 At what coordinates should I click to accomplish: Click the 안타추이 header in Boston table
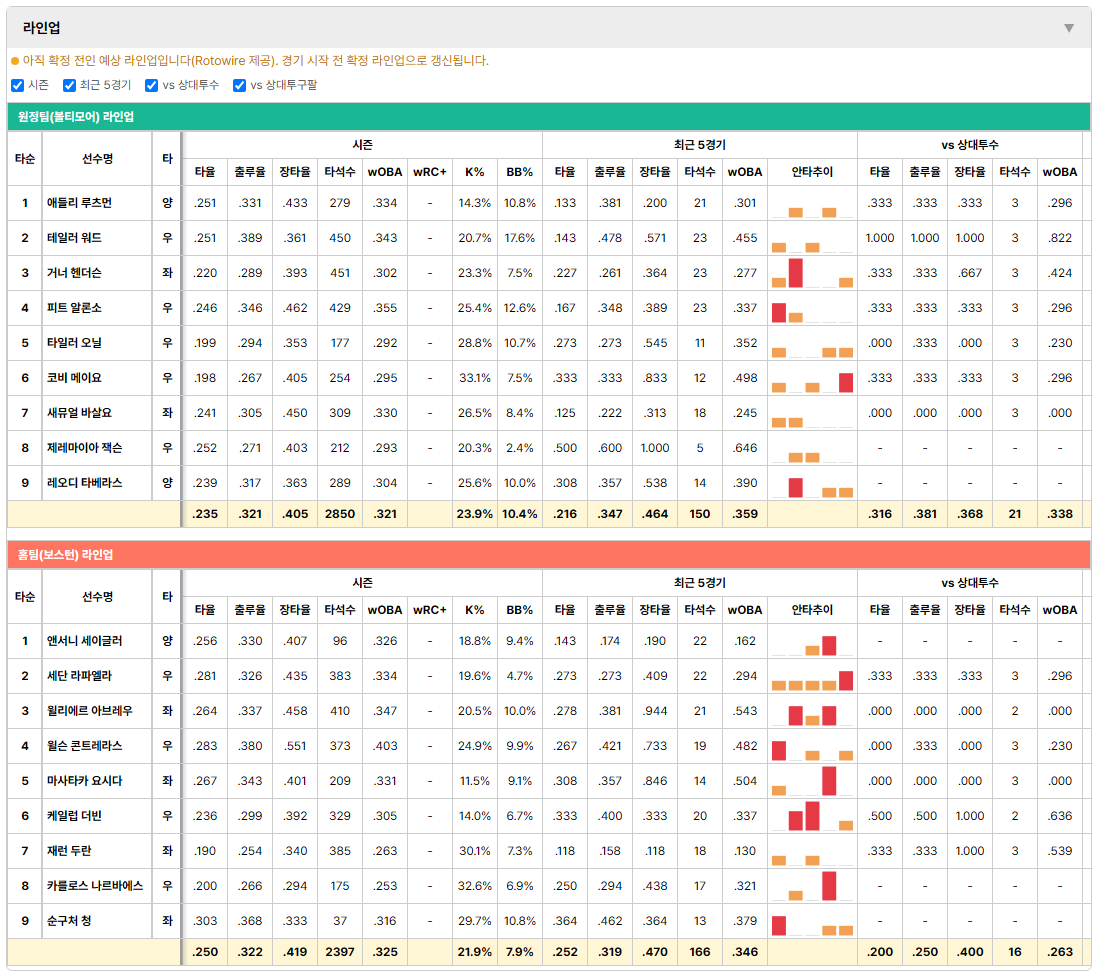pos(812,610)
